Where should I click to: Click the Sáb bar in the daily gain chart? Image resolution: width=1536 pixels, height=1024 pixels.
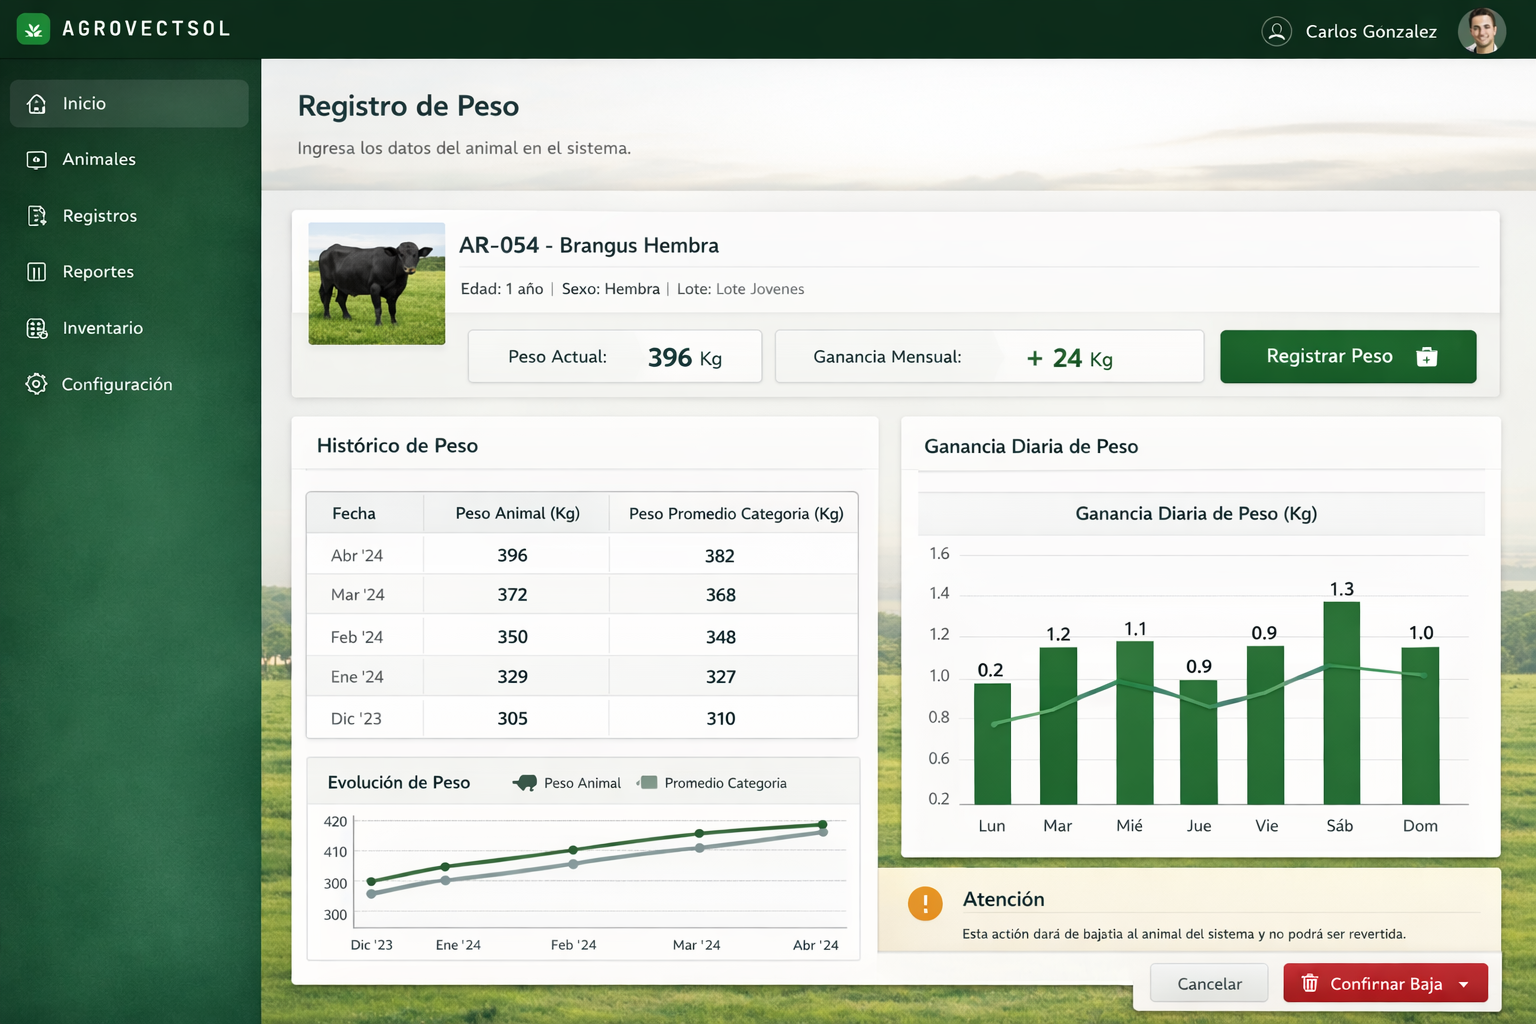(1341, 703)
